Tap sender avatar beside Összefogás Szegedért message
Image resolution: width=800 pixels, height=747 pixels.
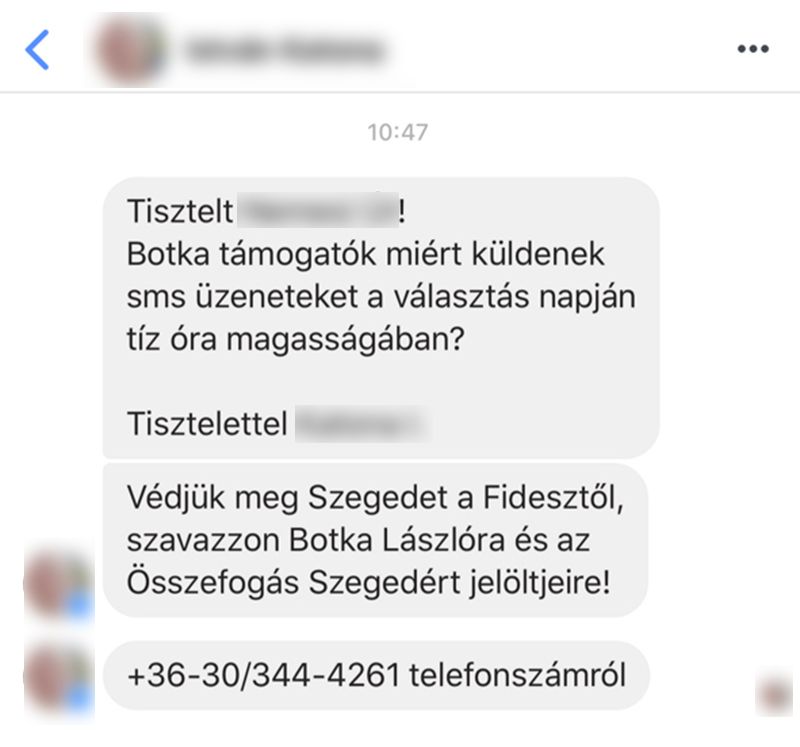tap(59, 585)
